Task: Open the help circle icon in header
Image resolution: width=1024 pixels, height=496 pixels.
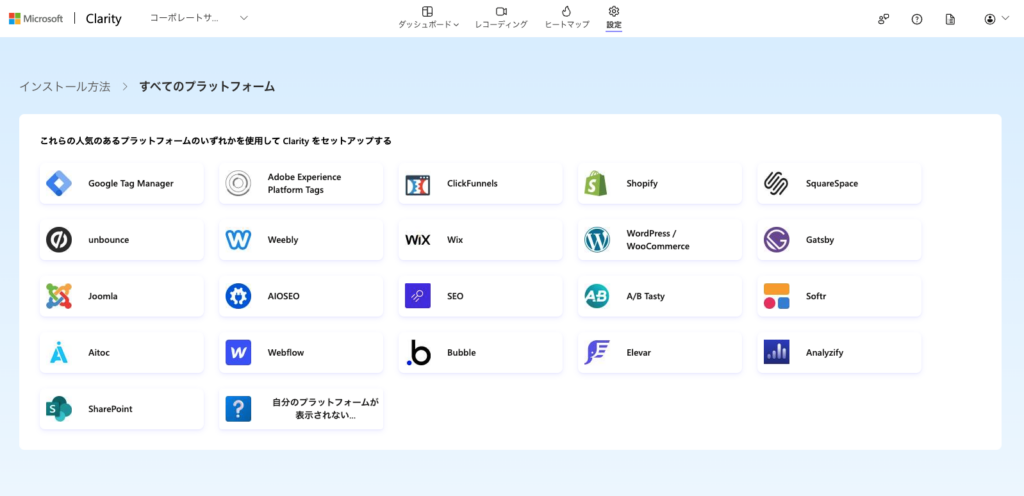Action: pos(917,19)
